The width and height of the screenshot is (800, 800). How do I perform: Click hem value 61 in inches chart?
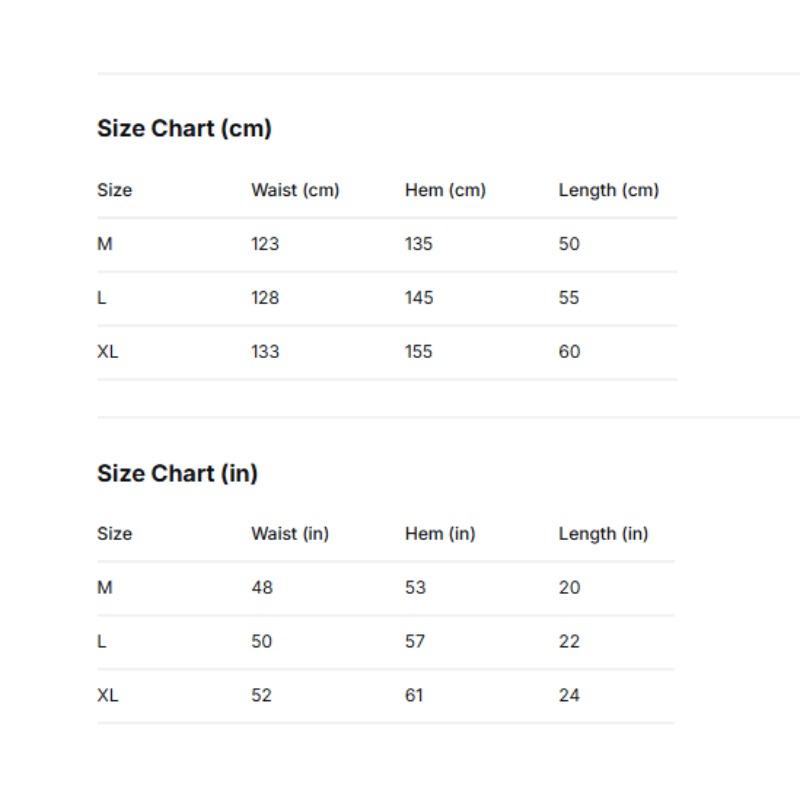pyautogui.click(x=414, y=695)
